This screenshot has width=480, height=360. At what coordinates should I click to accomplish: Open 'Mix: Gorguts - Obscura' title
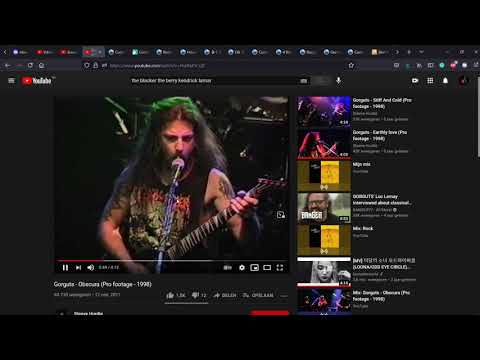click(x=381, y=296)
